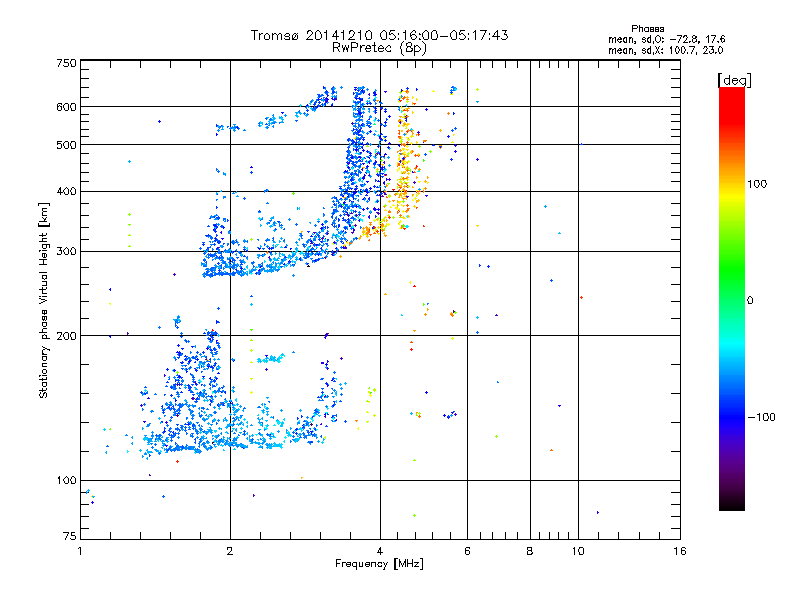The height and width of the screenshot is (600, 800).
Task: Click the y-axis tick label '75'
Action: click(70, 536)
